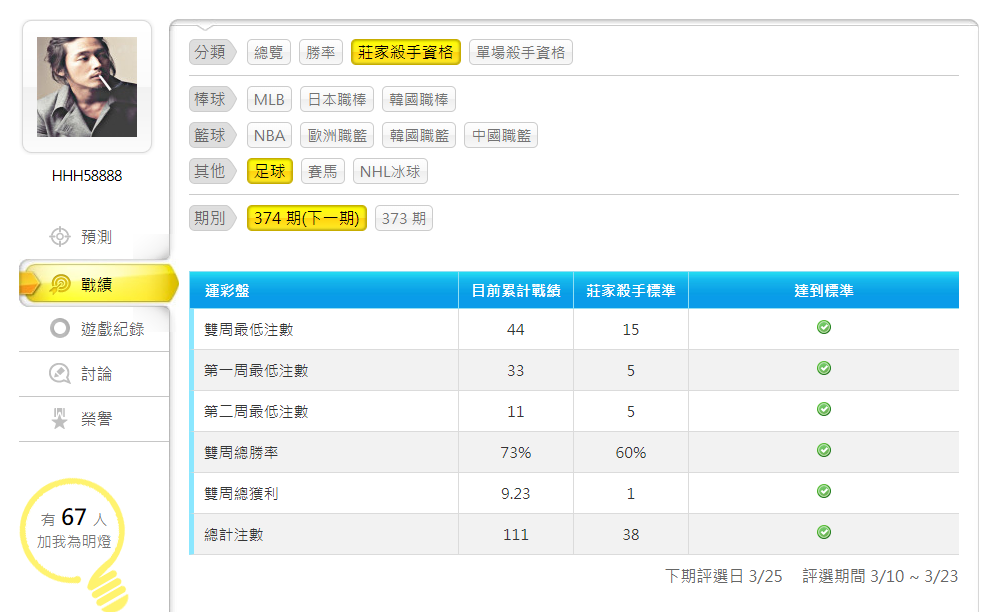Open the 遊戲紀錄 sidebar menu item
Screen dimensions: 983x612
click(94, 329)
